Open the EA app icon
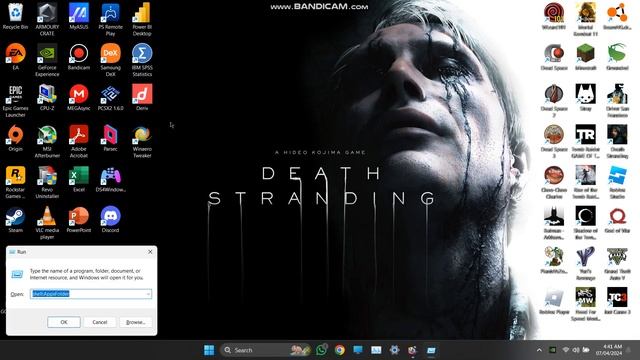The height and width of the screenshot is (360, 640). 15,57
